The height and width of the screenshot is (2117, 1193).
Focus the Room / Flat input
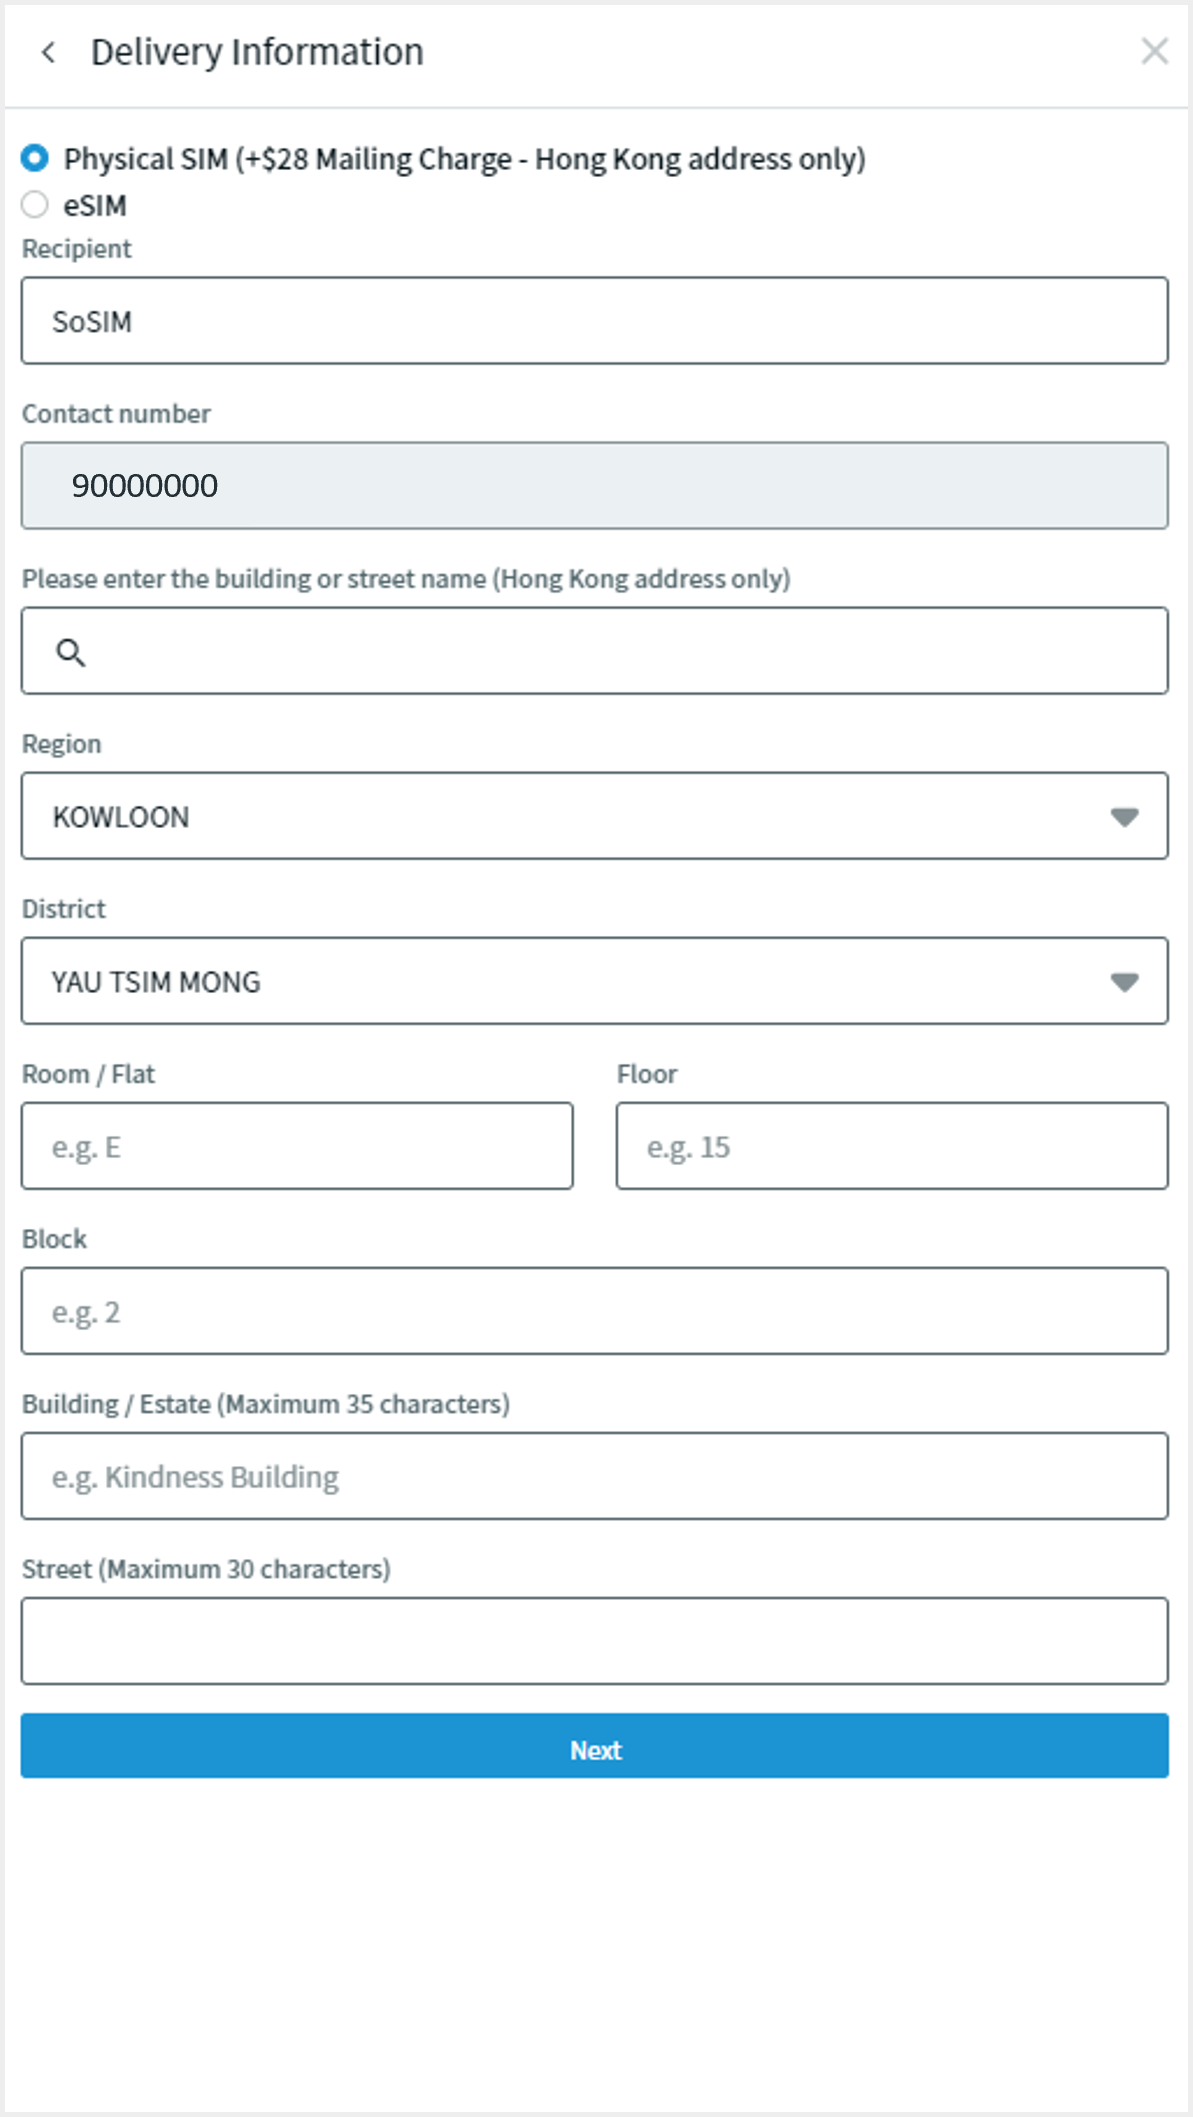297,1146
